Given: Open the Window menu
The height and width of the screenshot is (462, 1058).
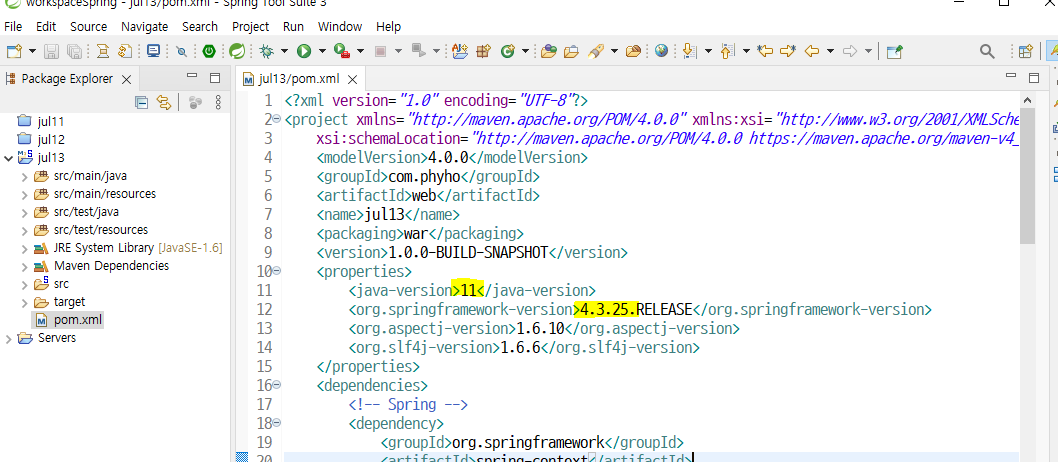Looking at the screenshot, I should click(340, 27).
